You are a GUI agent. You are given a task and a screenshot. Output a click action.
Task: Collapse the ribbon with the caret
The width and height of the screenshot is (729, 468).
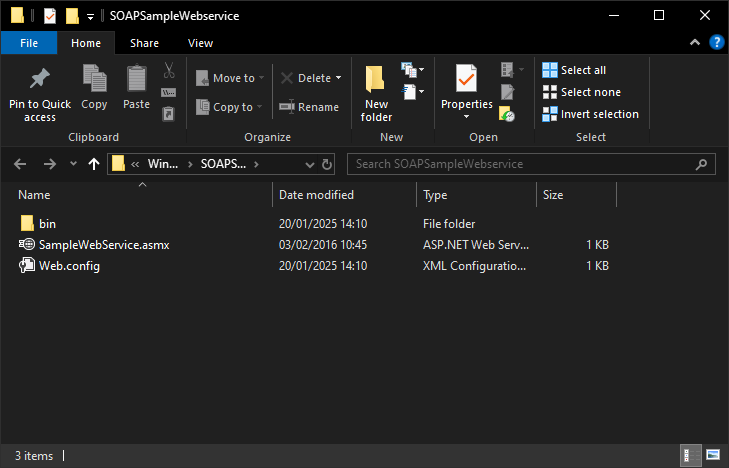pyautogui.click(x=695, y=42)
